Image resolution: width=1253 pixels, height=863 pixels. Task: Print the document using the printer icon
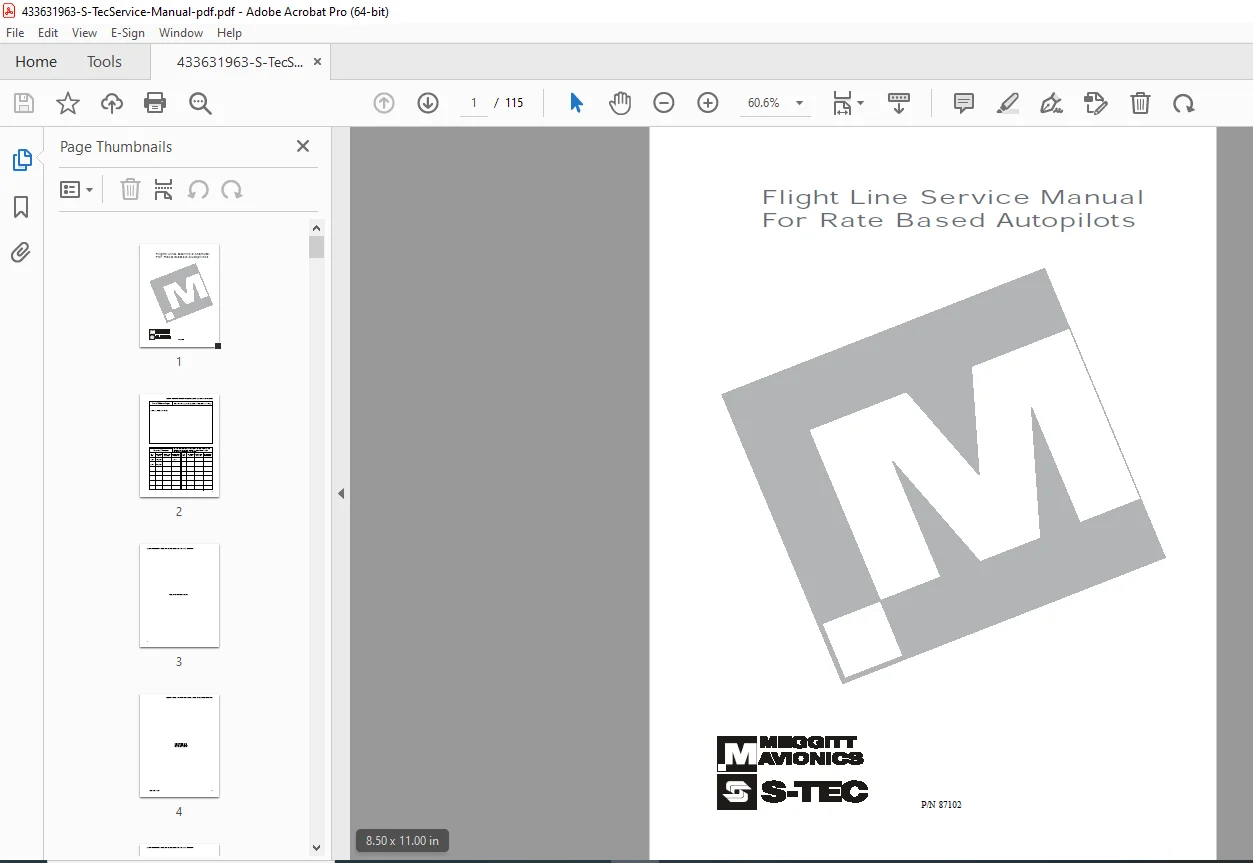[155, 103]
